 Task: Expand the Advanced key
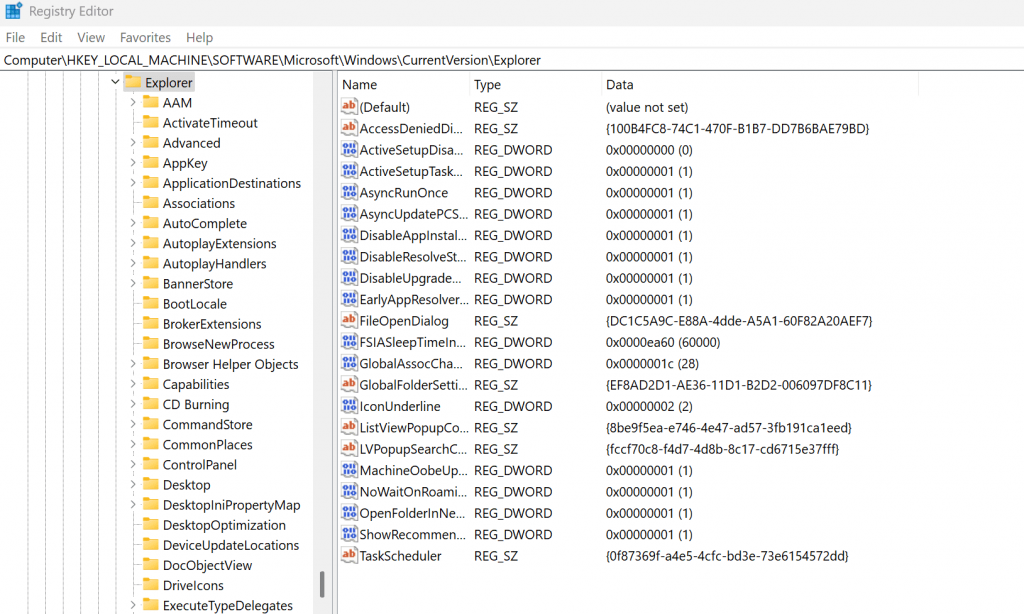[x=133, y=142]
